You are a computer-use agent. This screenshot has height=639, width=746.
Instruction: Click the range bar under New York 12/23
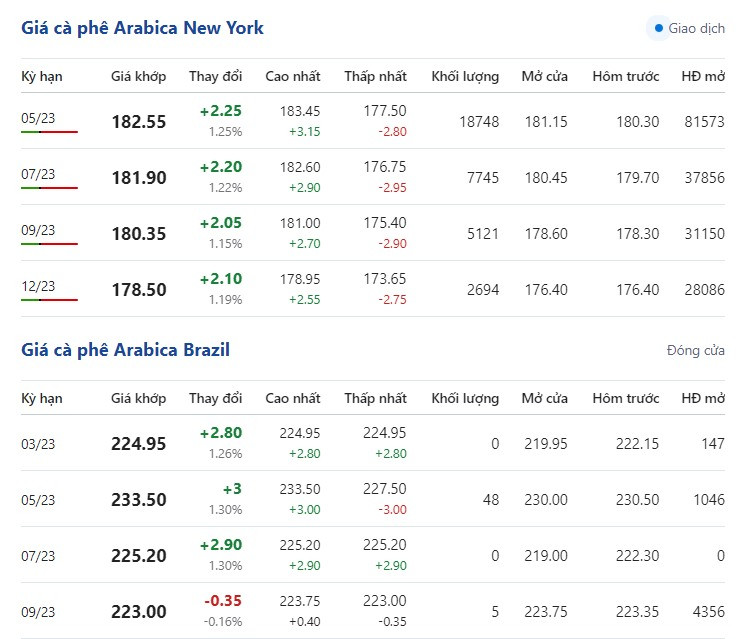[49, 299]
